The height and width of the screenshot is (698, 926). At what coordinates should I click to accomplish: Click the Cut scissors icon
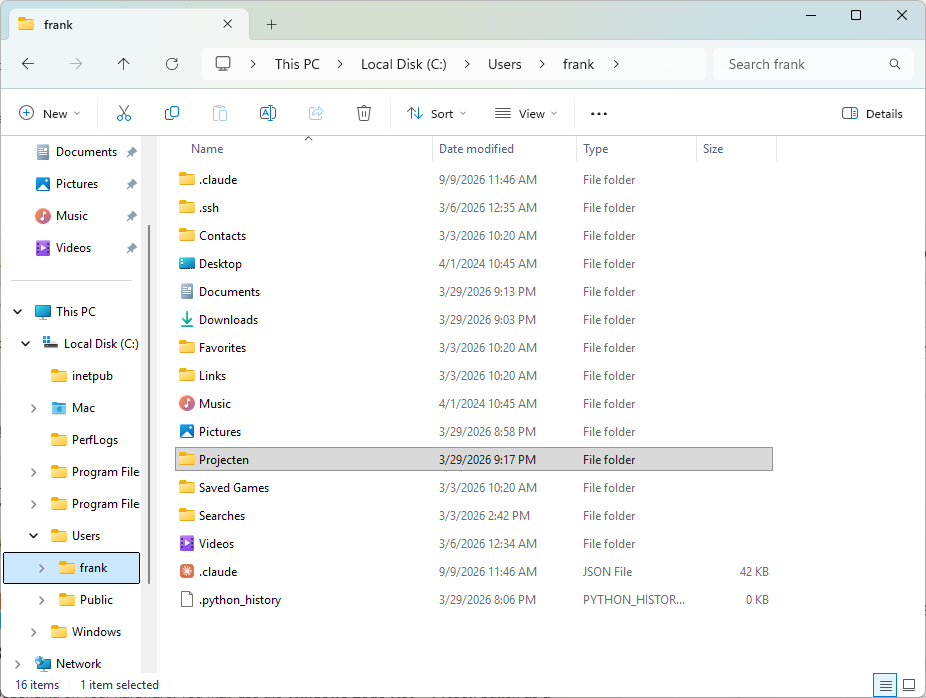tap(124, 113)
